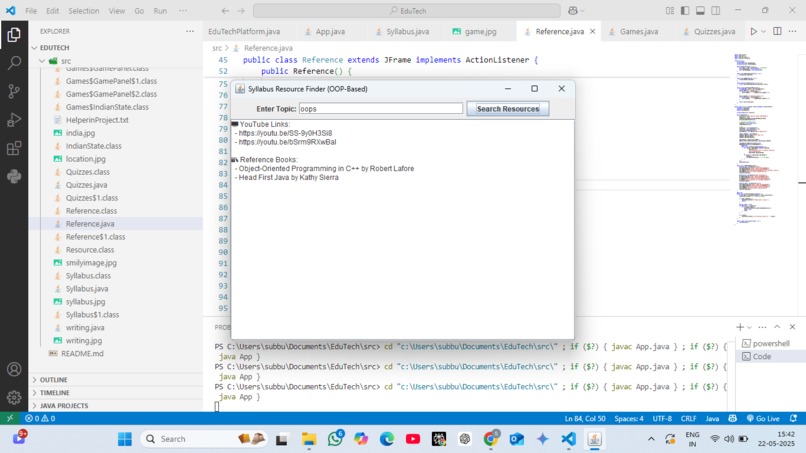
Task: Toggle the secondary side bar layout icon
Action: [x=716, y=11]
